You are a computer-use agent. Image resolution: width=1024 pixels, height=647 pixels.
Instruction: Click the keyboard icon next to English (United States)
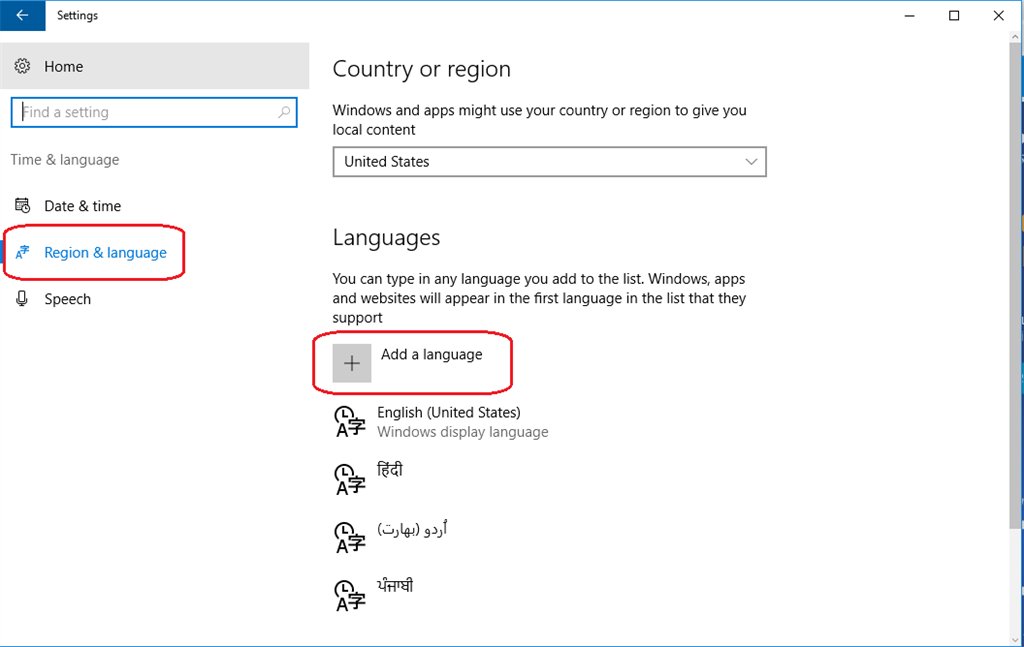(347, 420)
